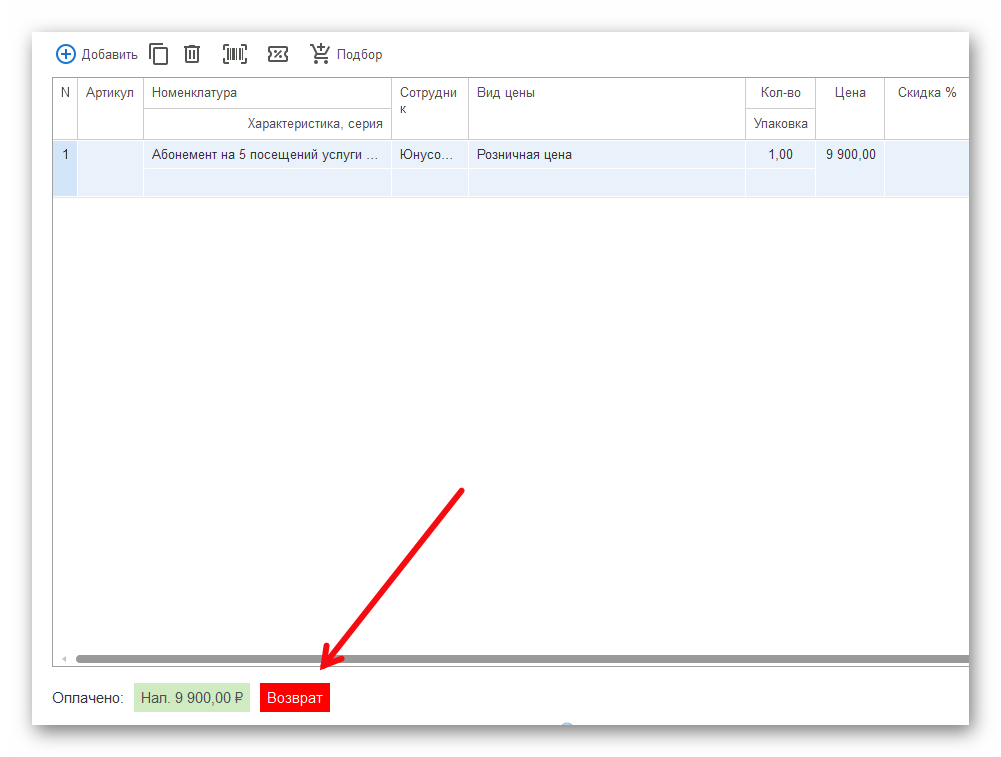The image size is (1001, 757).
Task: Click the price cell 9 900,00
Action: pyautogui.click(x=850, y=155)
